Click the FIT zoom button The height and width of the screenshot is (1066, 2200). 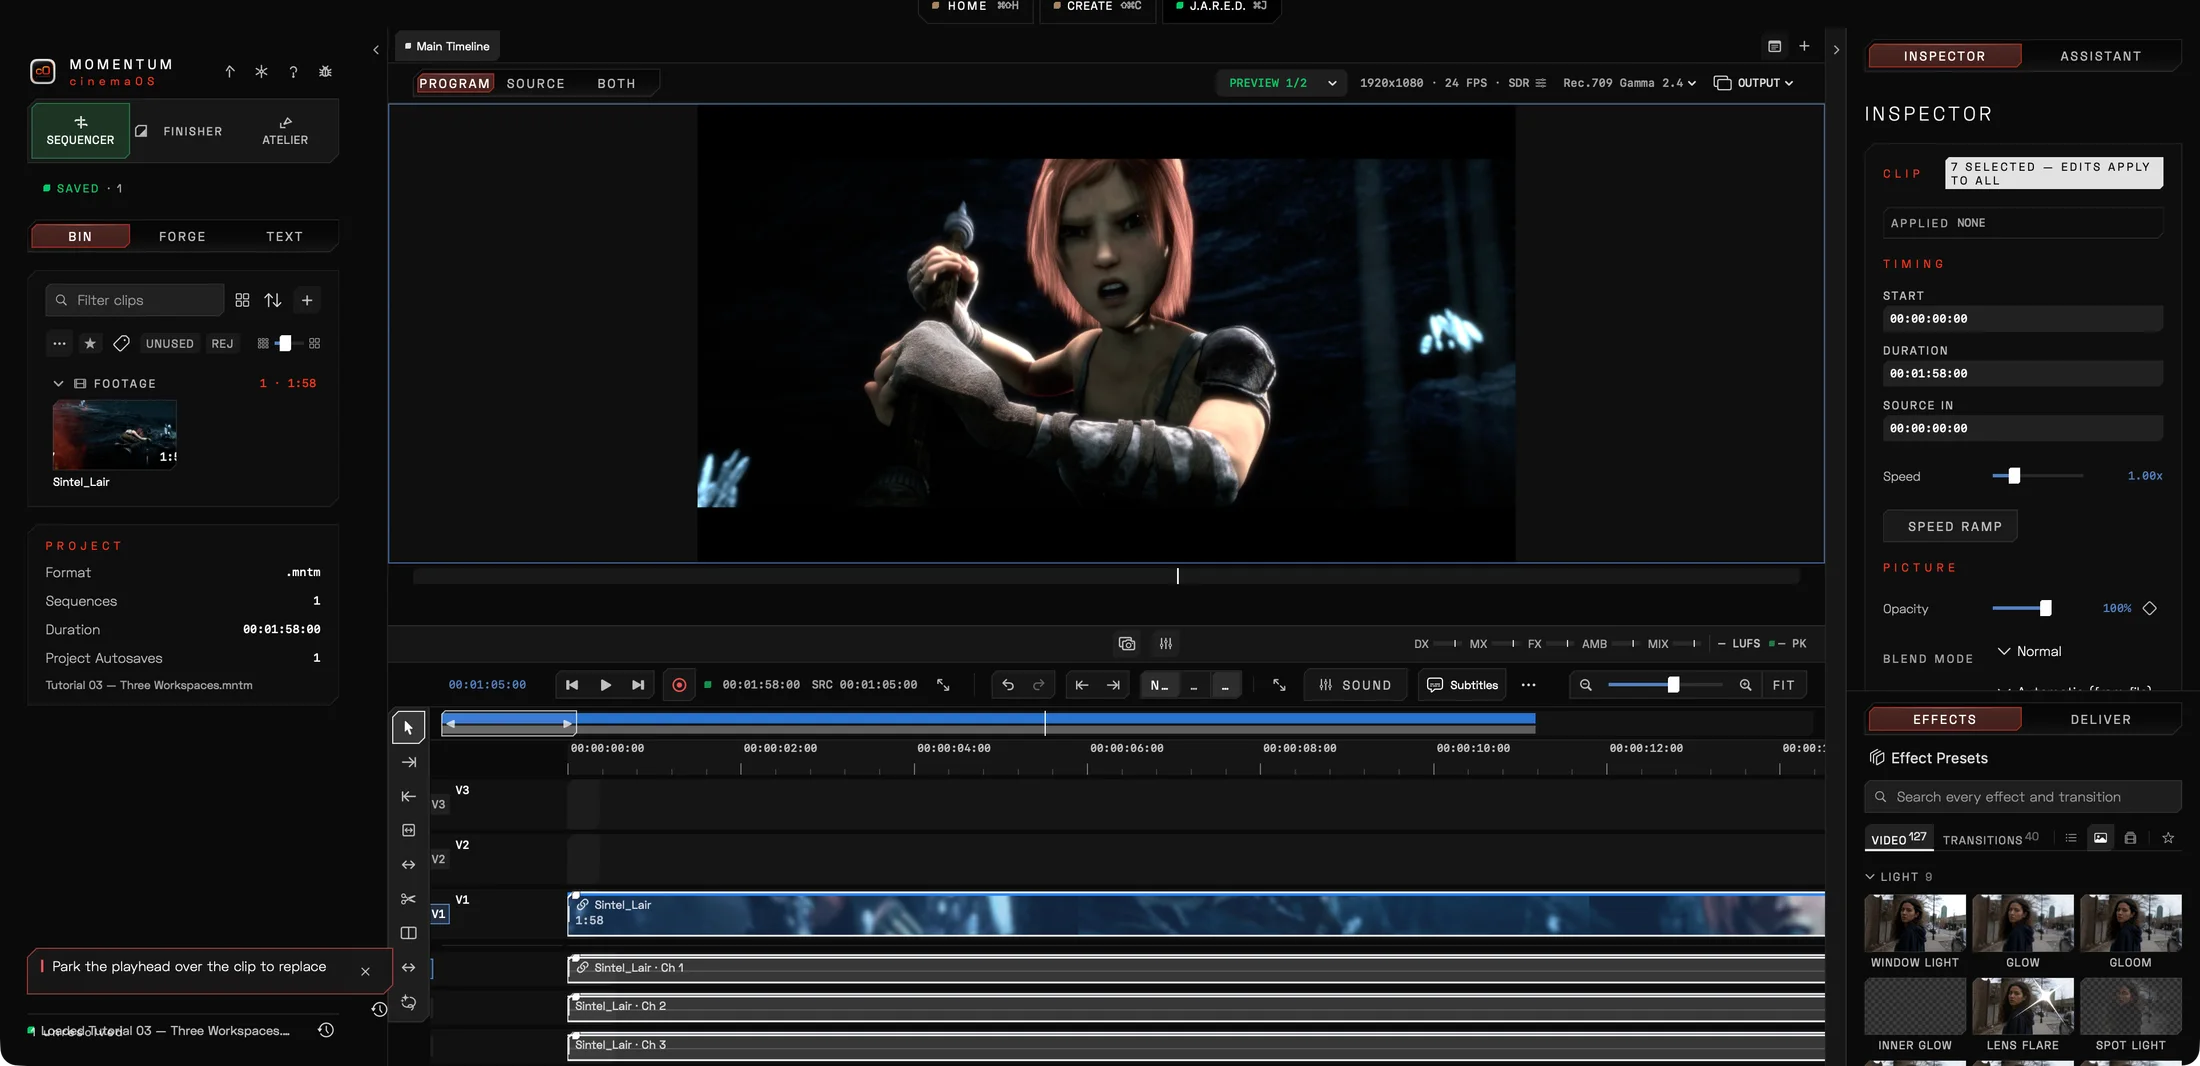(x=1783, y=685)
